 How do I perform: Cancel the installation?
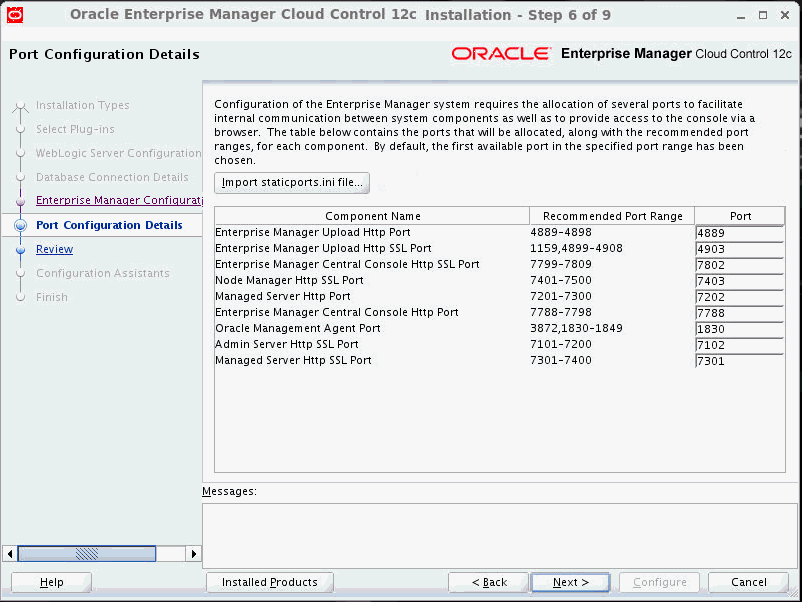click(748, 582)
